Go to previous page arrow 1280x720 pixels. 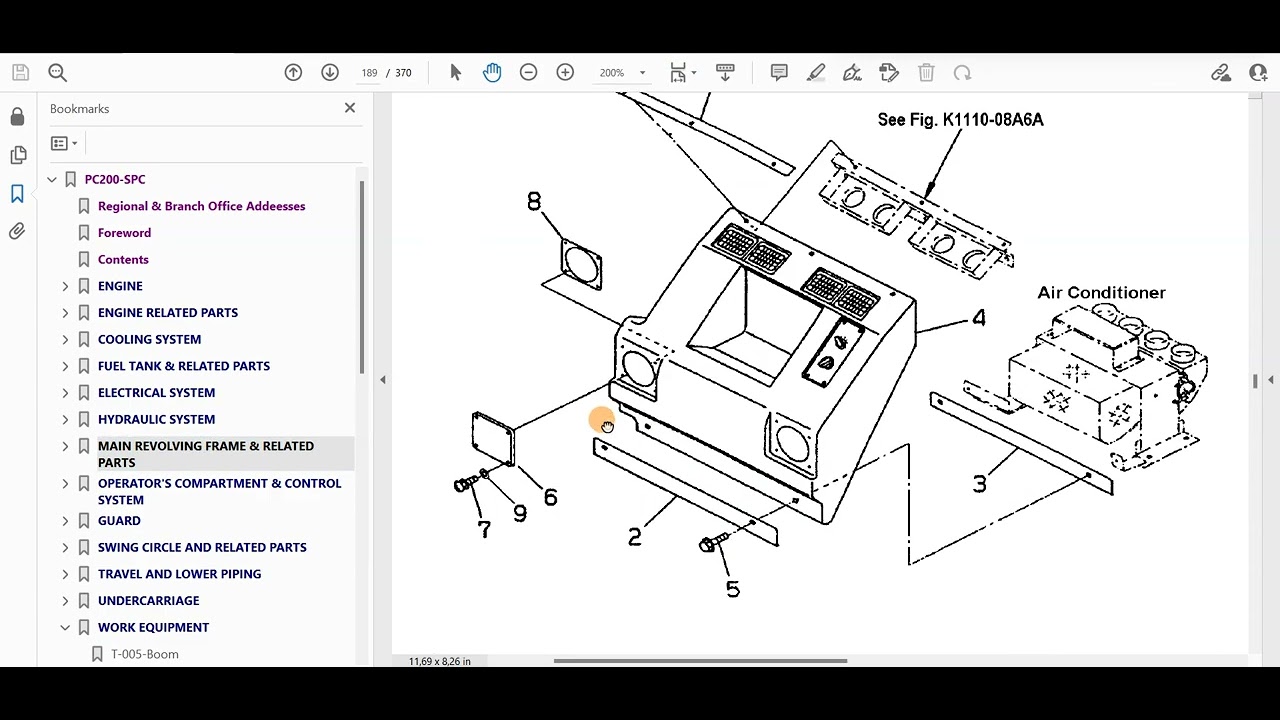[293, 72]
